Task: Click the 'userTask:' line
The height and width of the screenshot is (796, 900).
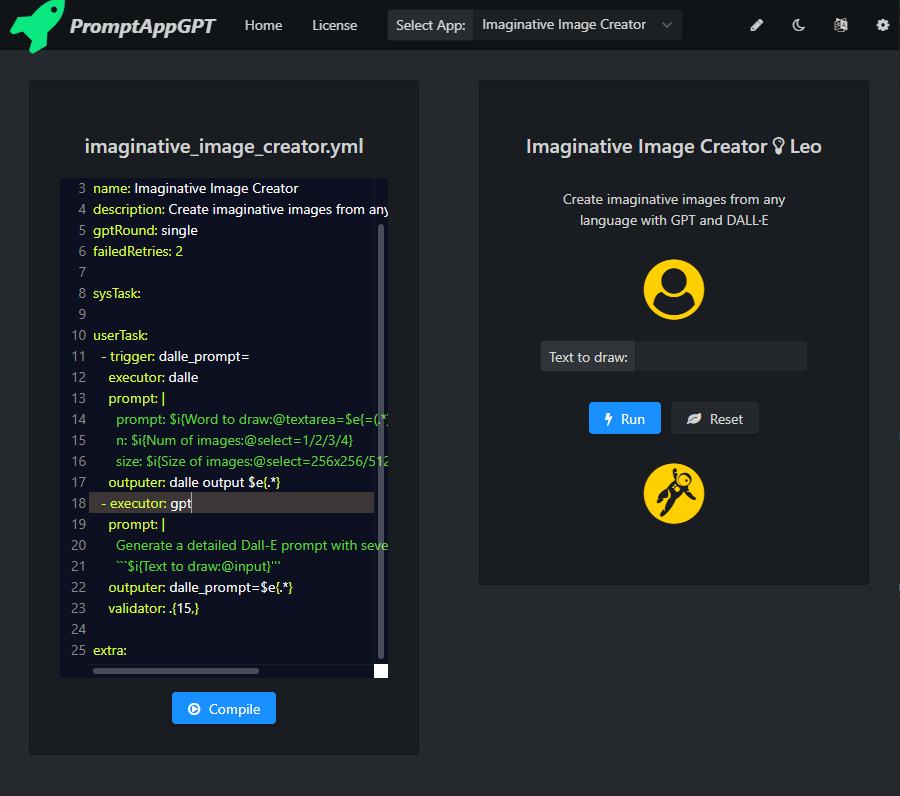Action: (x=121, y=335)
